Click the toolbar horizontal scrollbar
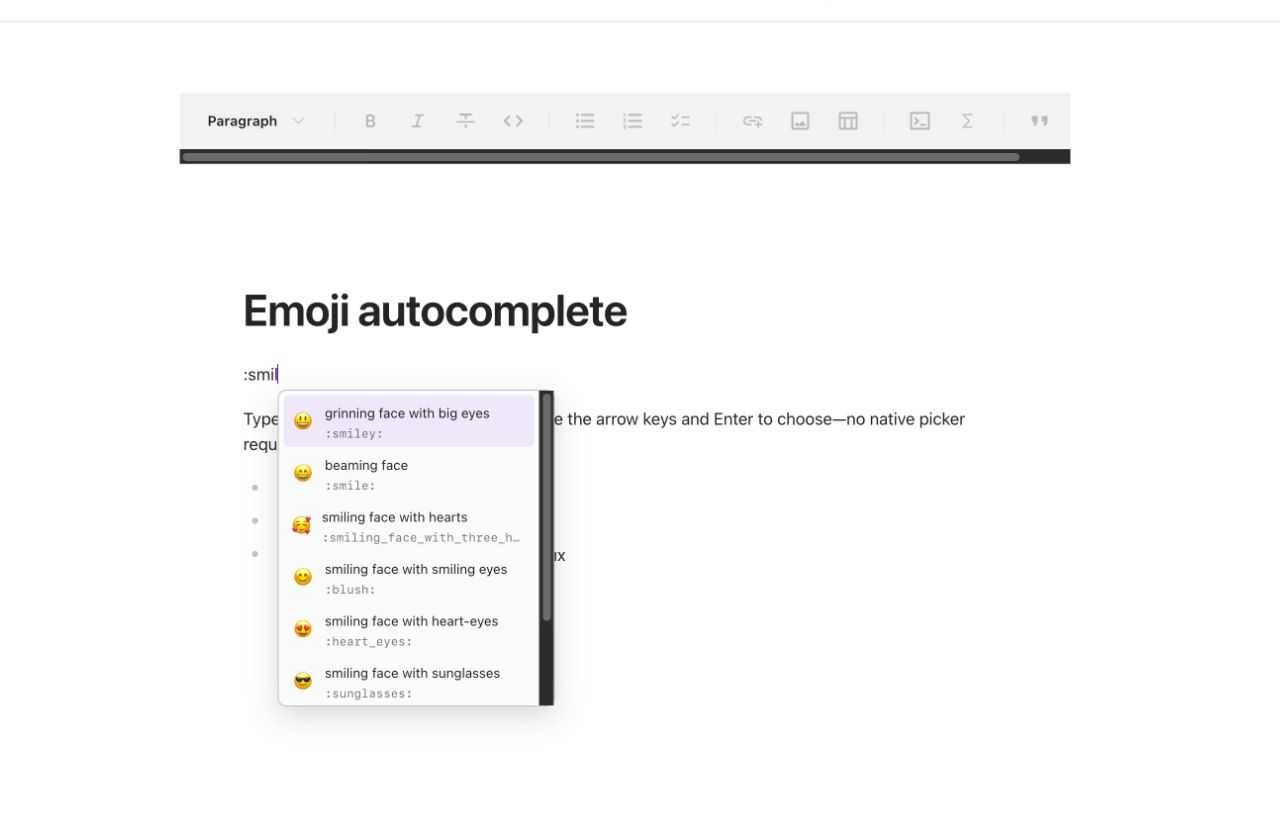The image size is (1280, 820). coord(600,157)
